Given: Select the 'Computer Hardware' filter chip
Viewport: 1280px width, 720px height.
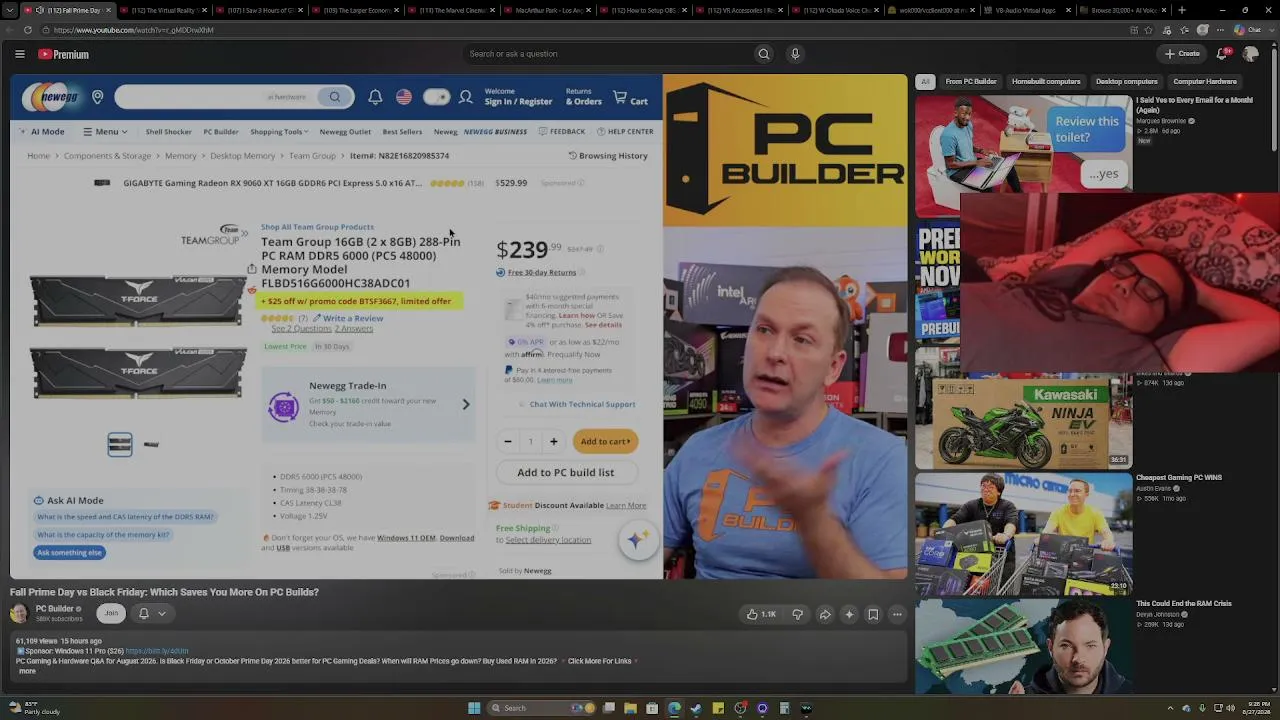Looking at the screenshot, I should click(x=1205, y=82).
